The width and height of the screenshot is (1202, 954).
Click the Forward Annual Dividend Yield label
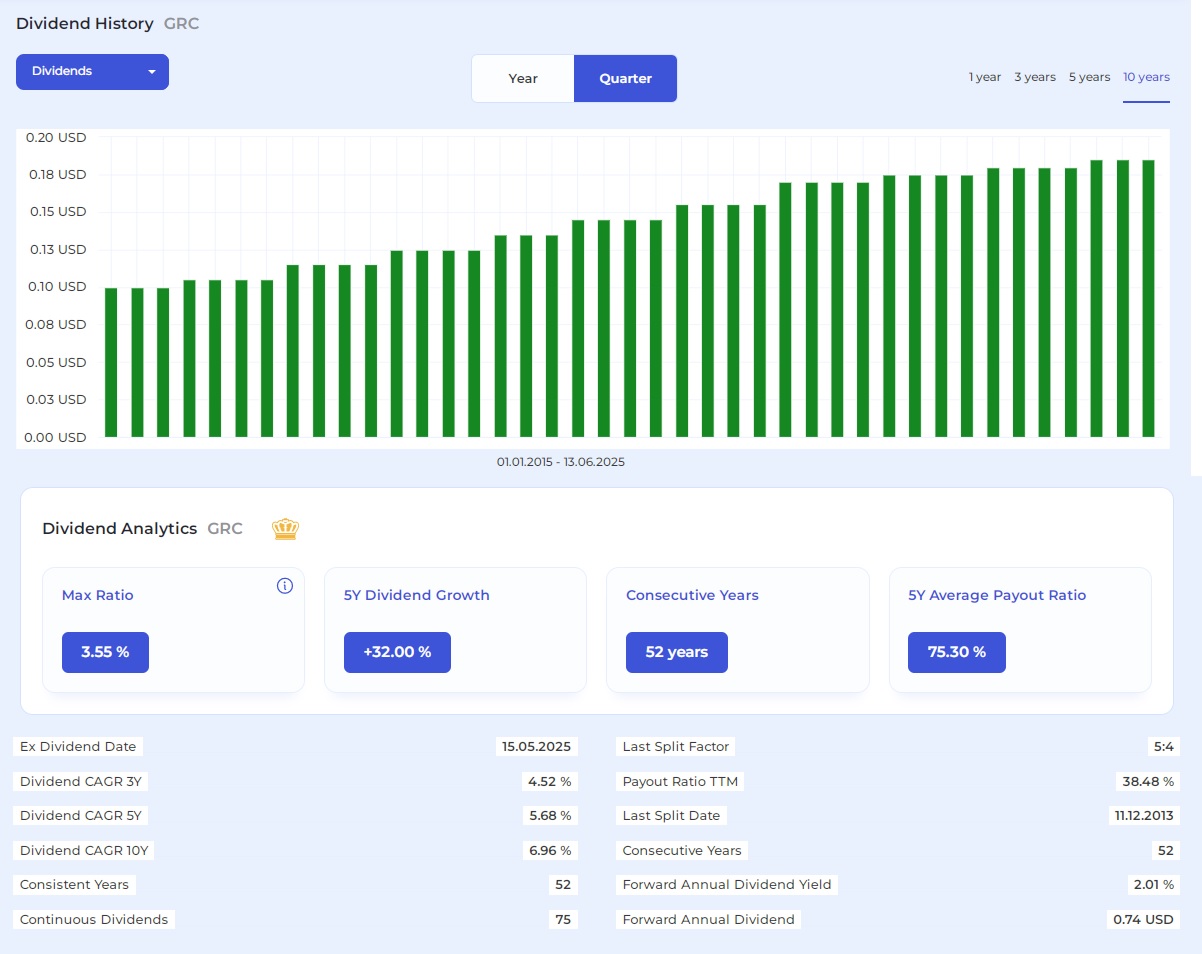727,884
